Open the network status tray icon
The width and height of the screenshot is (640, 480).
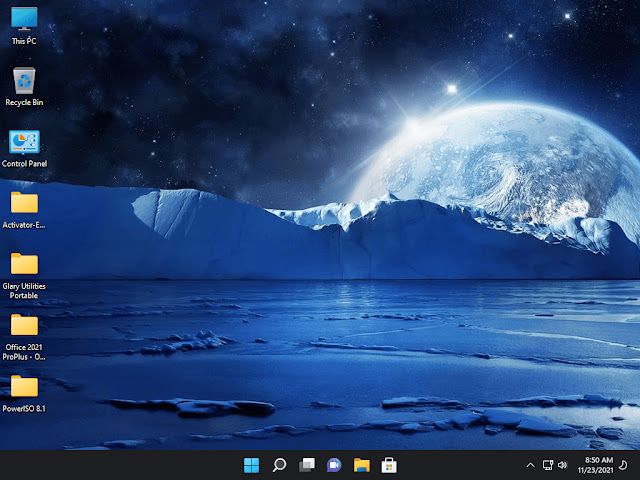pos(548,465)
